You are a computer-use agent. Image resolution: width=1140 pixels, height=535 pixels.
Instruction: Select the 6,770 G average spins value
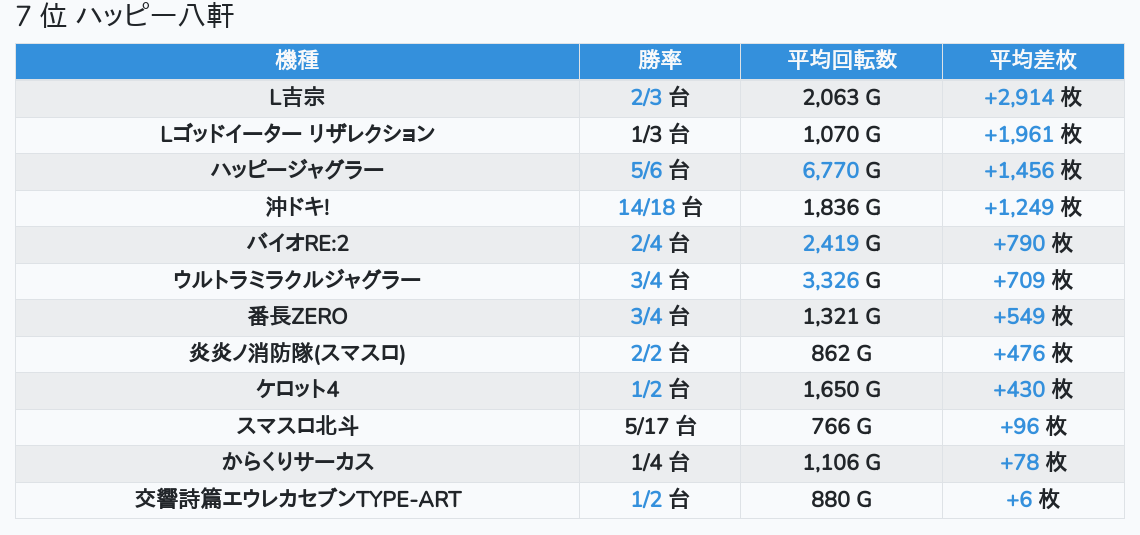pos(842,171)
